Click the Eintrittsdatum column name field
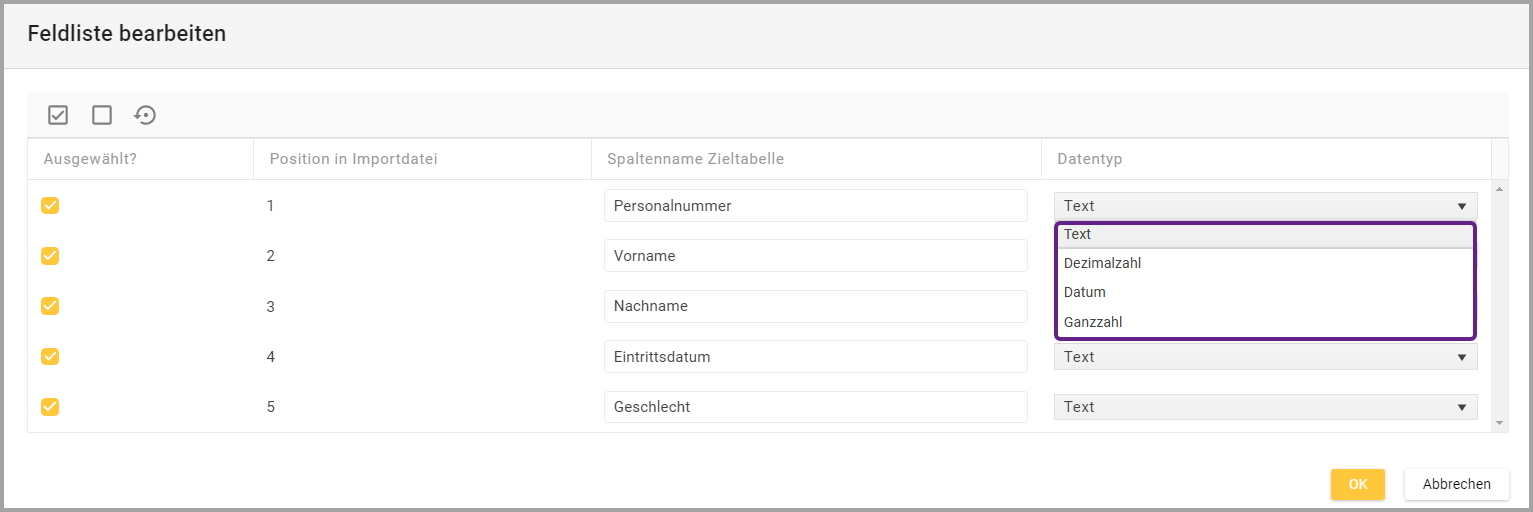The image size is (1533, 512). 815,357
